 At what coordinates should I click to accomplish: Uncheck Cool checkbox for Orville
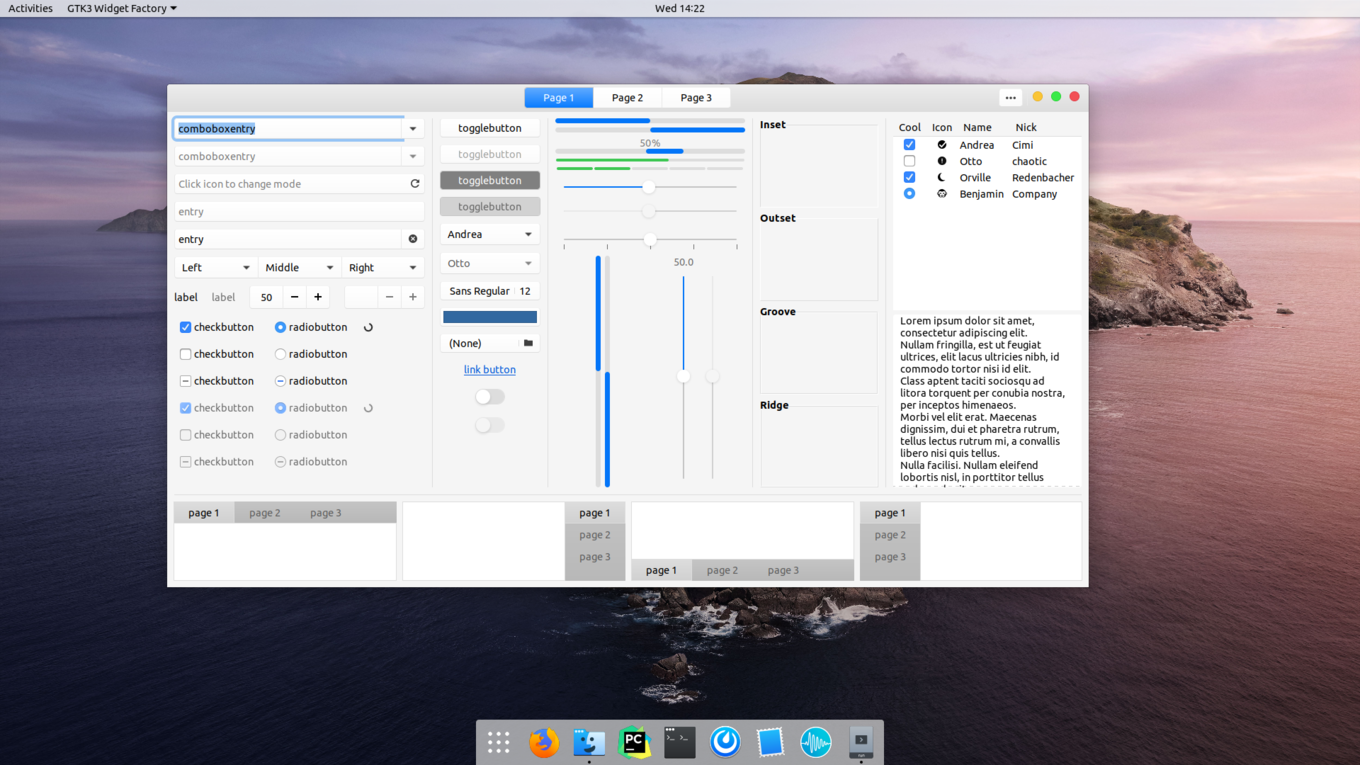(x=909, y=177)
